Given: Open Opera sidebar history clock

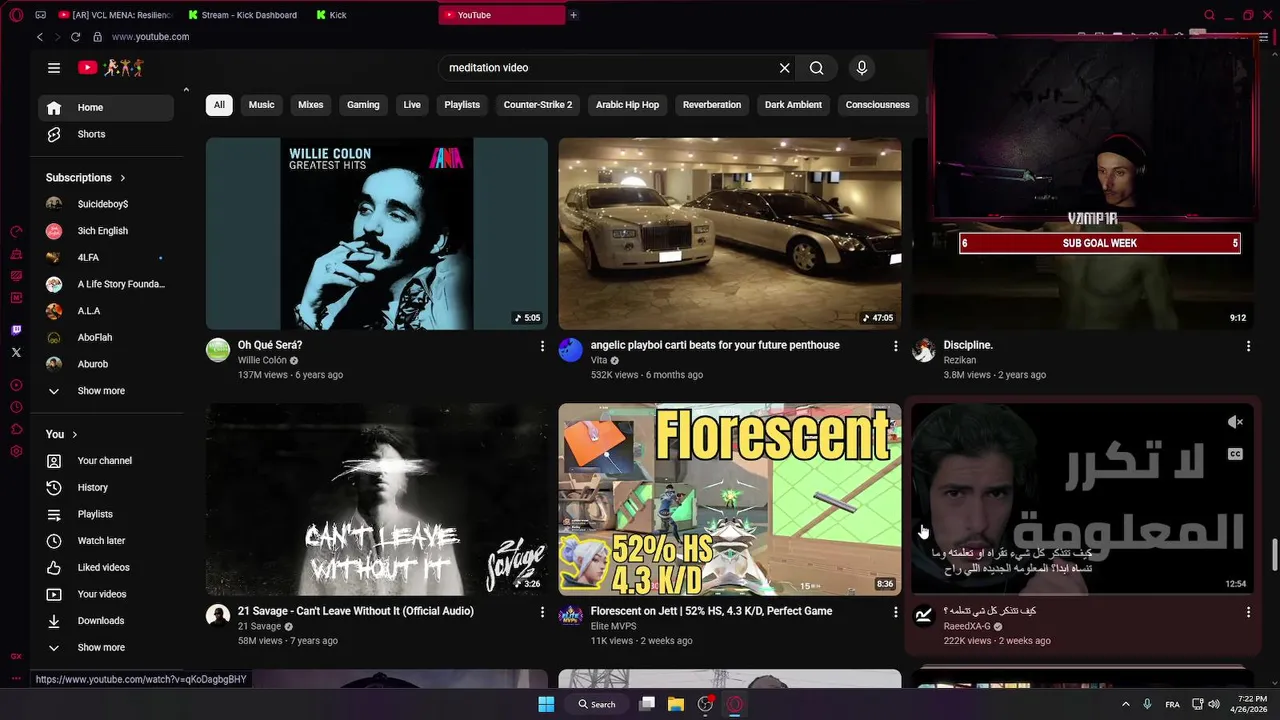Looking at the screenshot, I should 16,407.
